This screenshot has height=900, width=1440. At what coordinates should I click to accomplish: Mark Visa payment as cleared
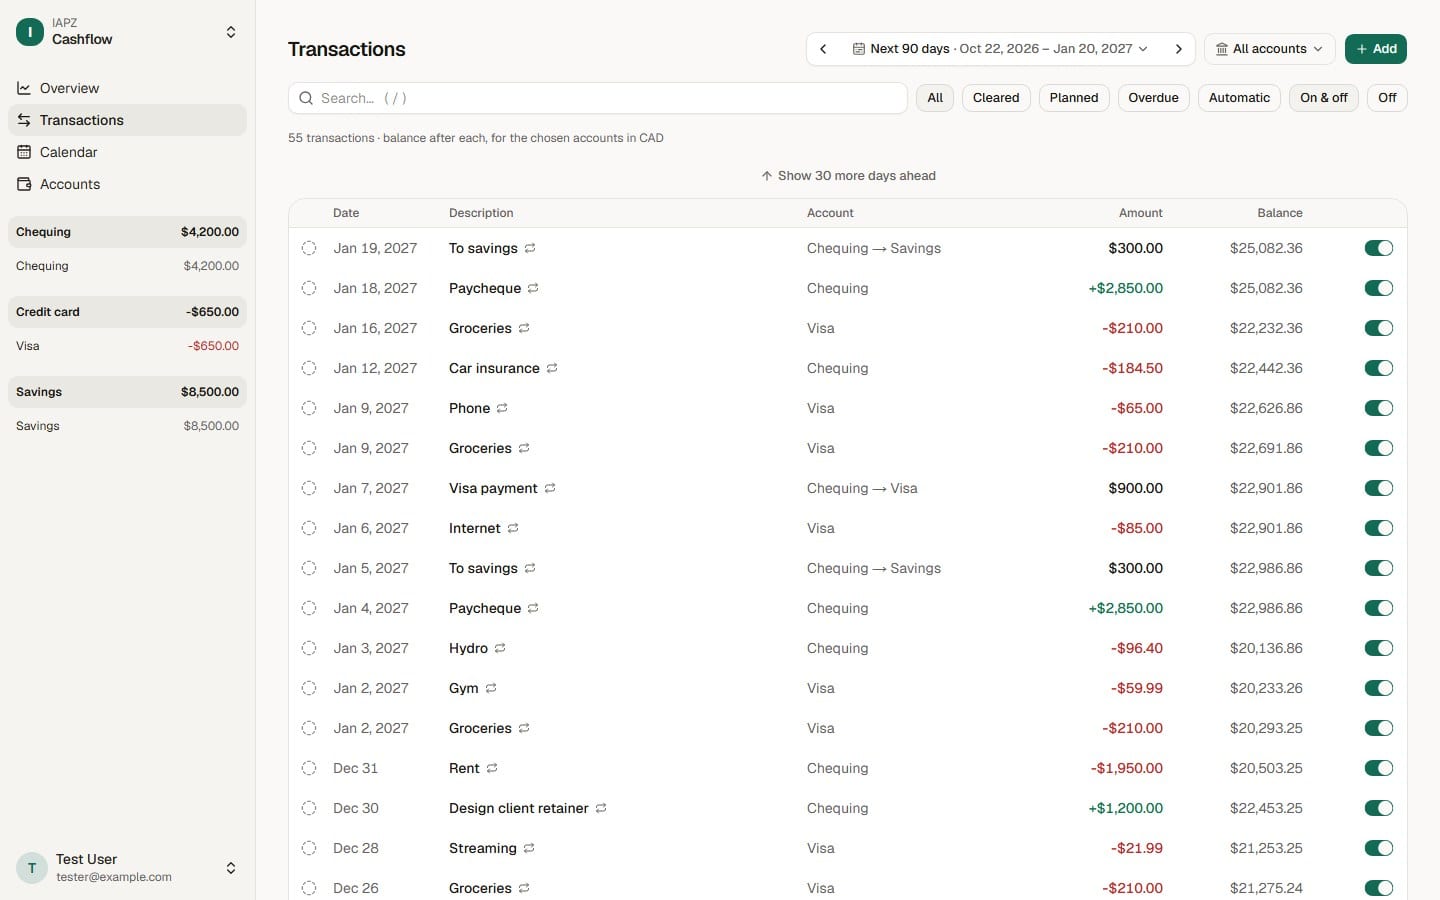pyautogui.click(x=309, y=488)
